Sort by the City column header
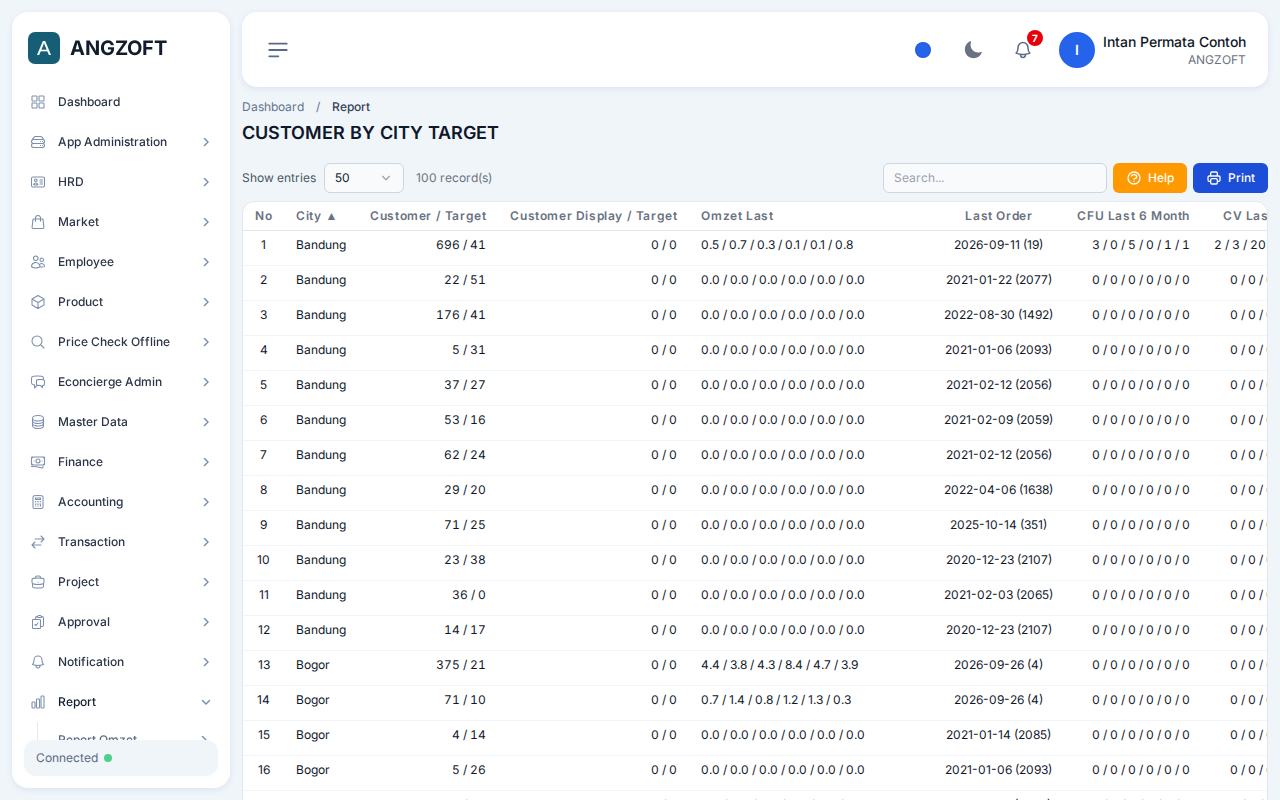 point(316,216)
